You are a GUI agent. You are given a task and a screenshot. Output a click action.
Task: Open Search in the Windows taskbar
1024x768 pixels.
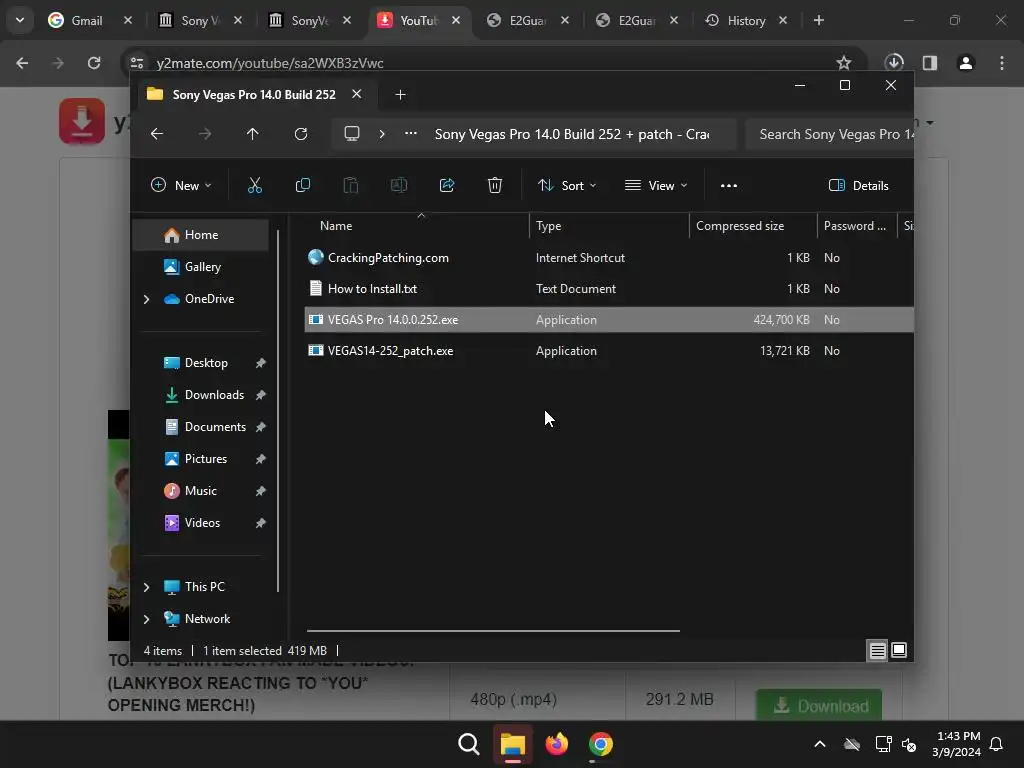tap(468, 744)
